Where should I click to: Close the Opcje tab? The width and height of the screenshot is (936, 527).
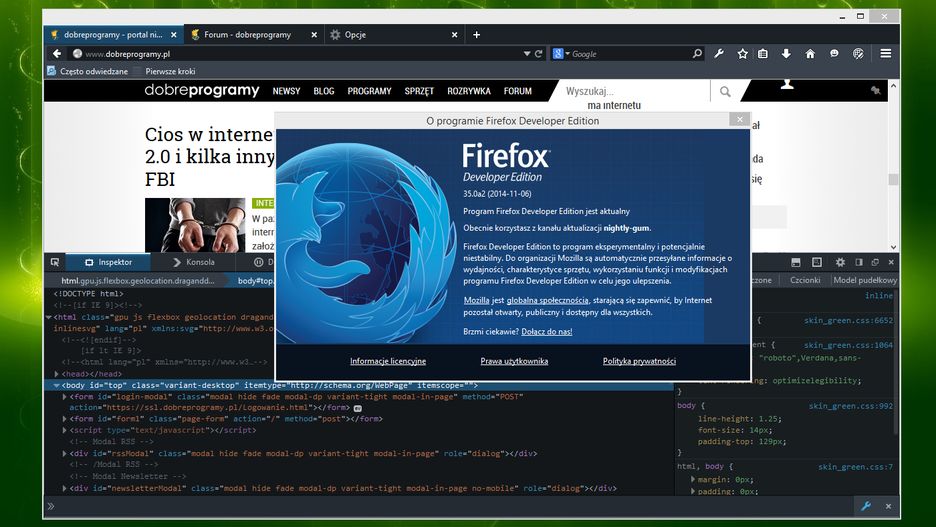[454, 35]
